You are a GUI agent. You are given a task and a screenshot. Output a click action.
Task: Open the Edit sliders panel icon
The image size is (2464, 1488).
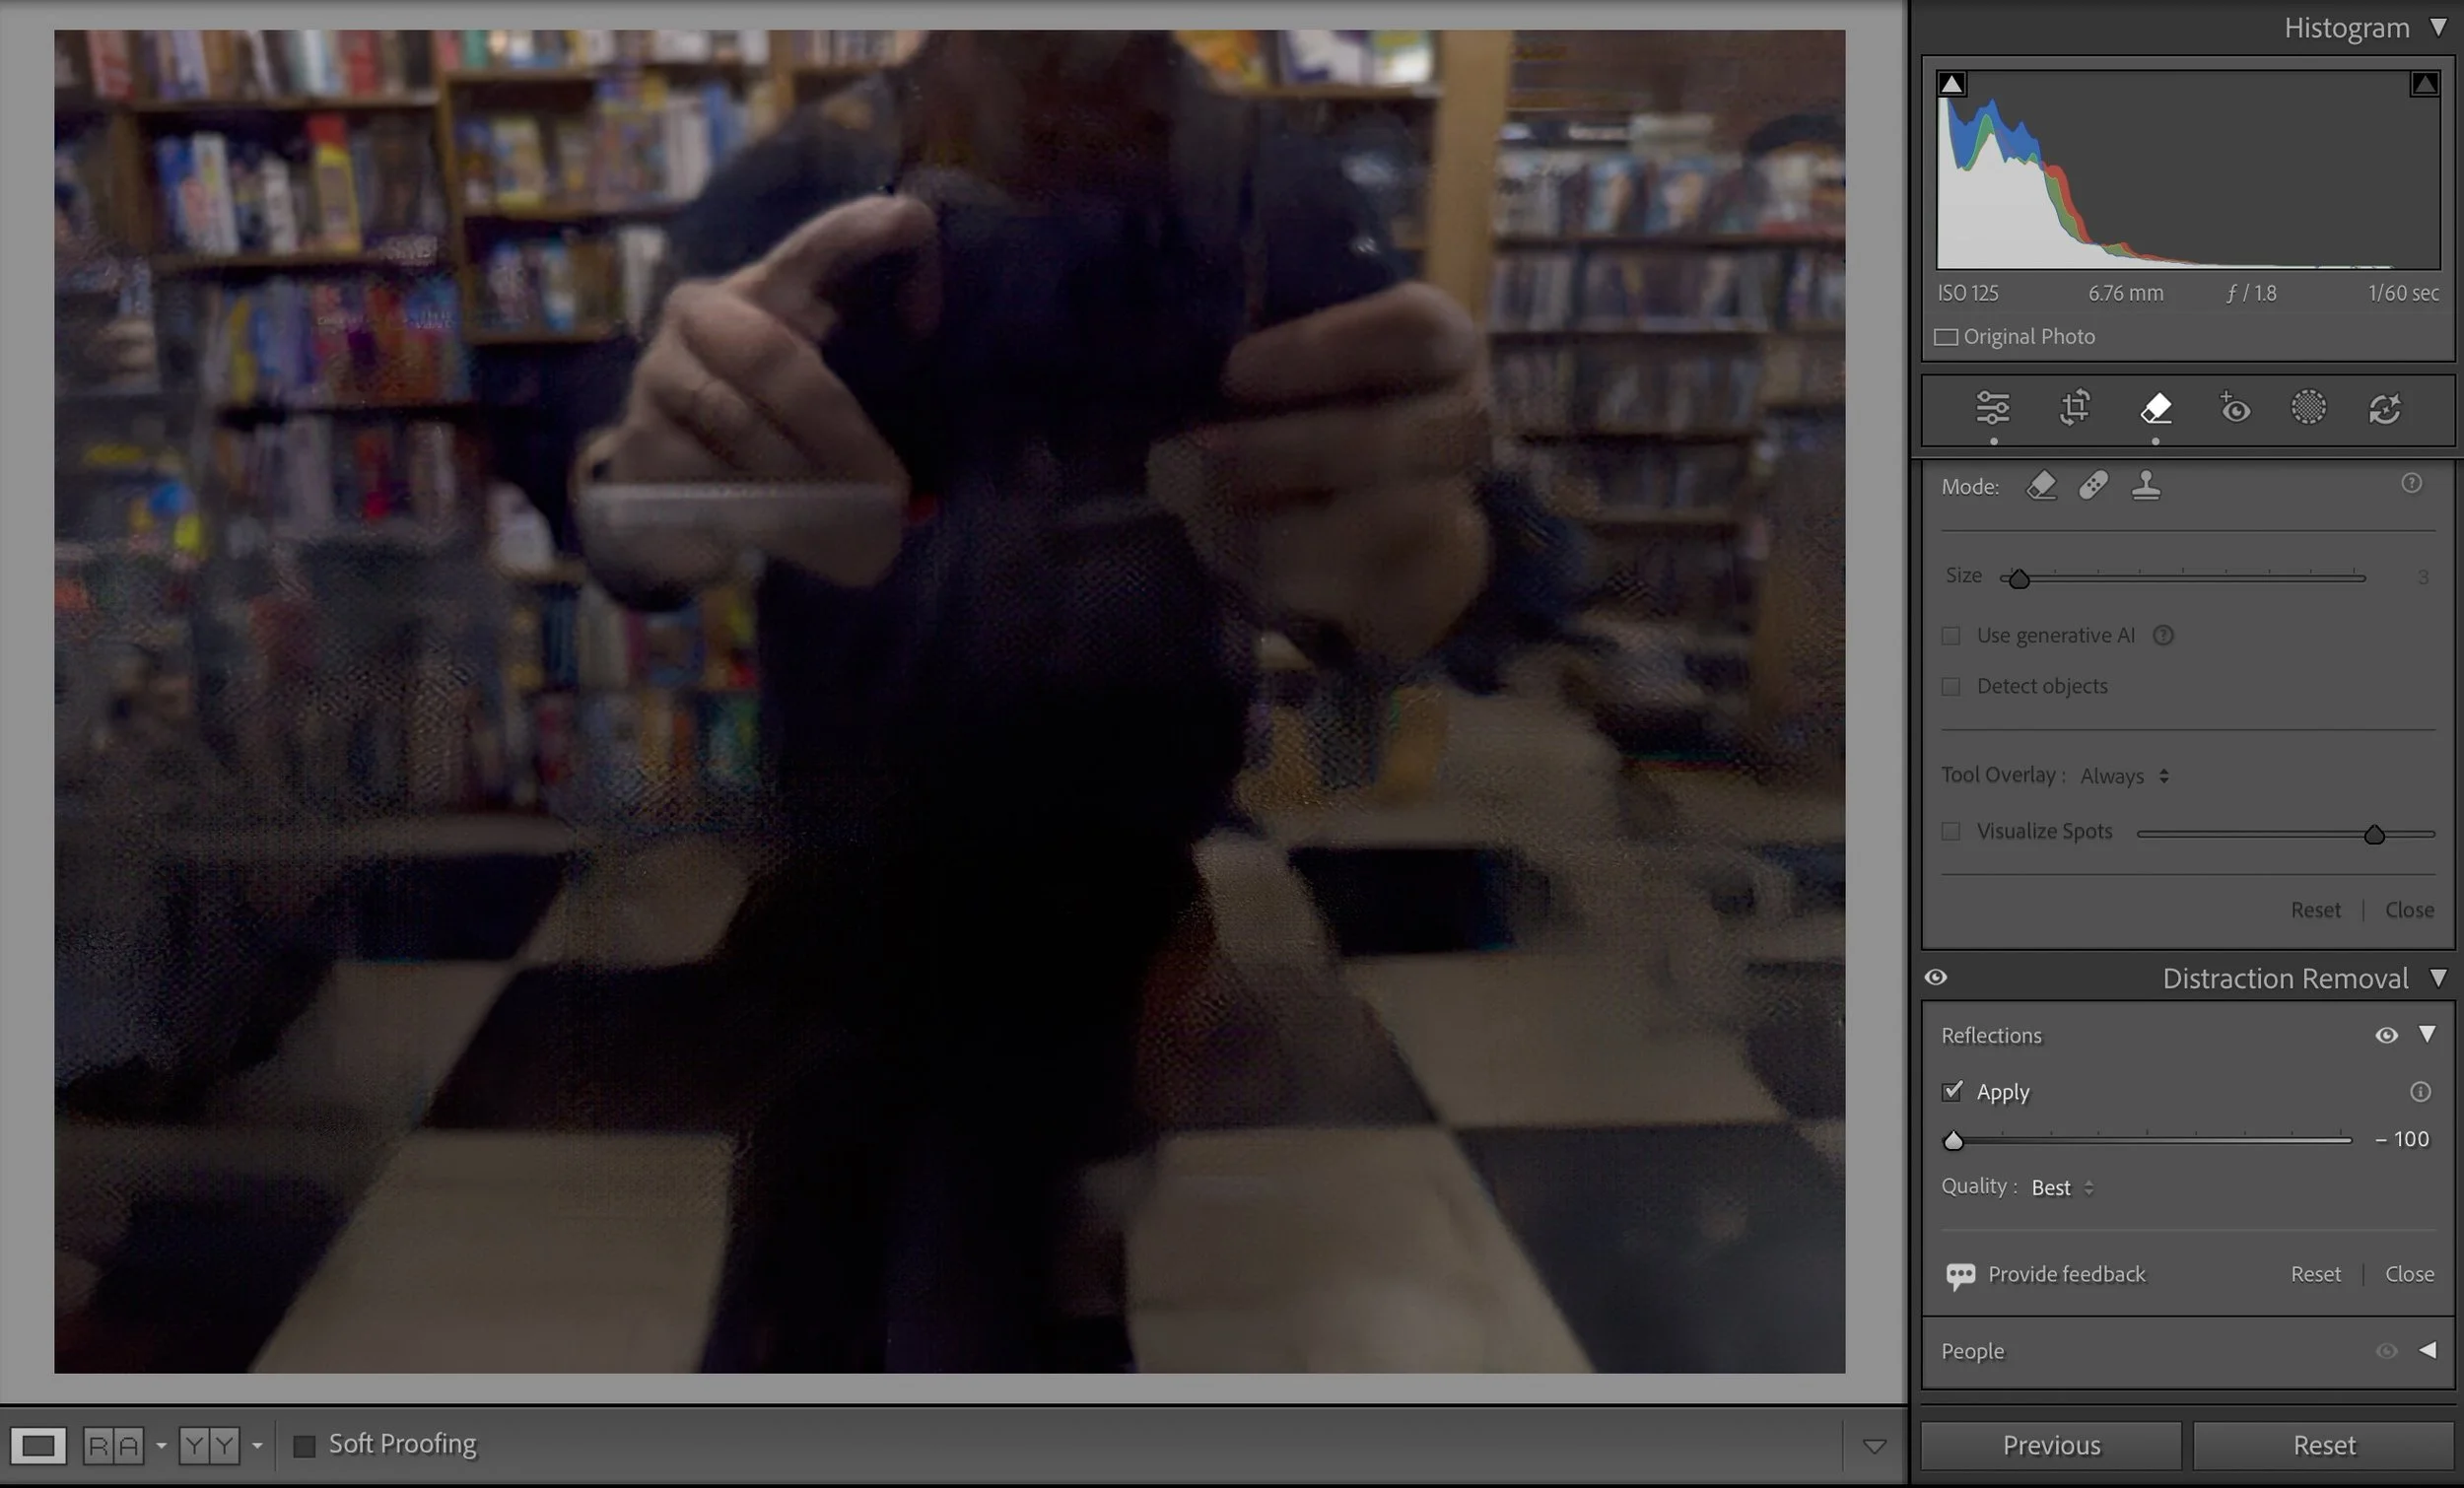(1992, 408)
